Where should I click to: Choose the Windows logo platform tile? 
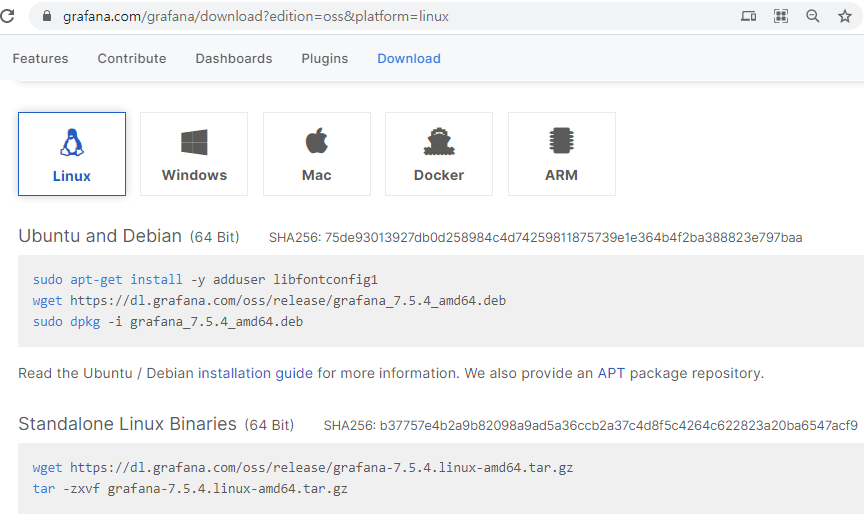tap(194, 154)
